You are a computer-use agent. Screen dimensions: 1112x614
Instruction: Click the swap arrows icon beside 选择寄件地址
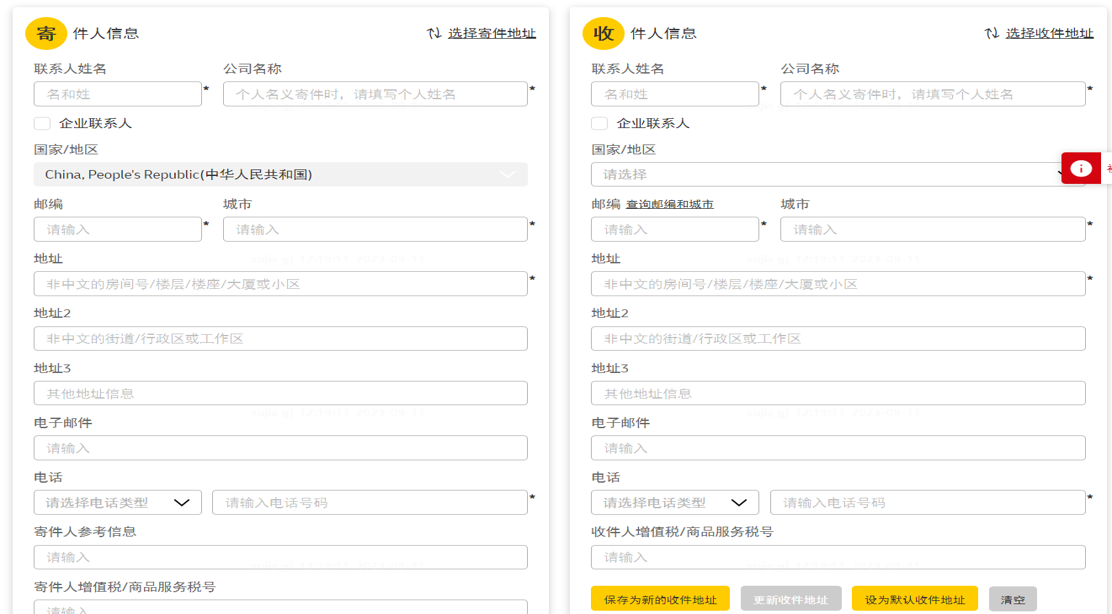click(x=434, y=33)
